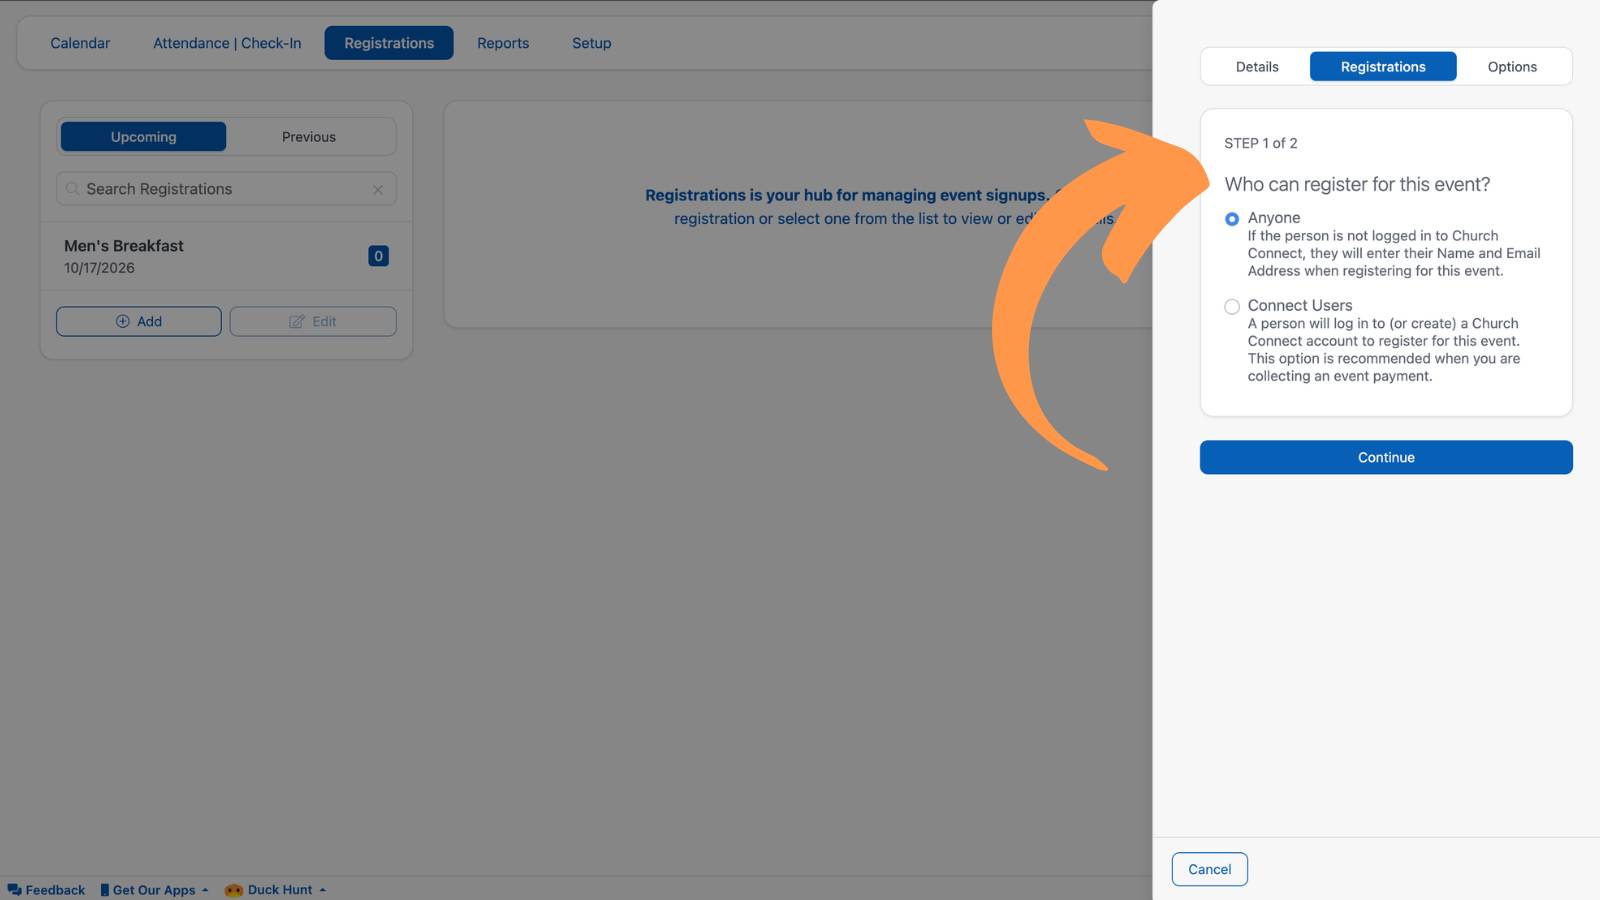Switch list to Upcoming registrations
The image size is (1600, 900).
pyautogui.click(x=143, y=137)
